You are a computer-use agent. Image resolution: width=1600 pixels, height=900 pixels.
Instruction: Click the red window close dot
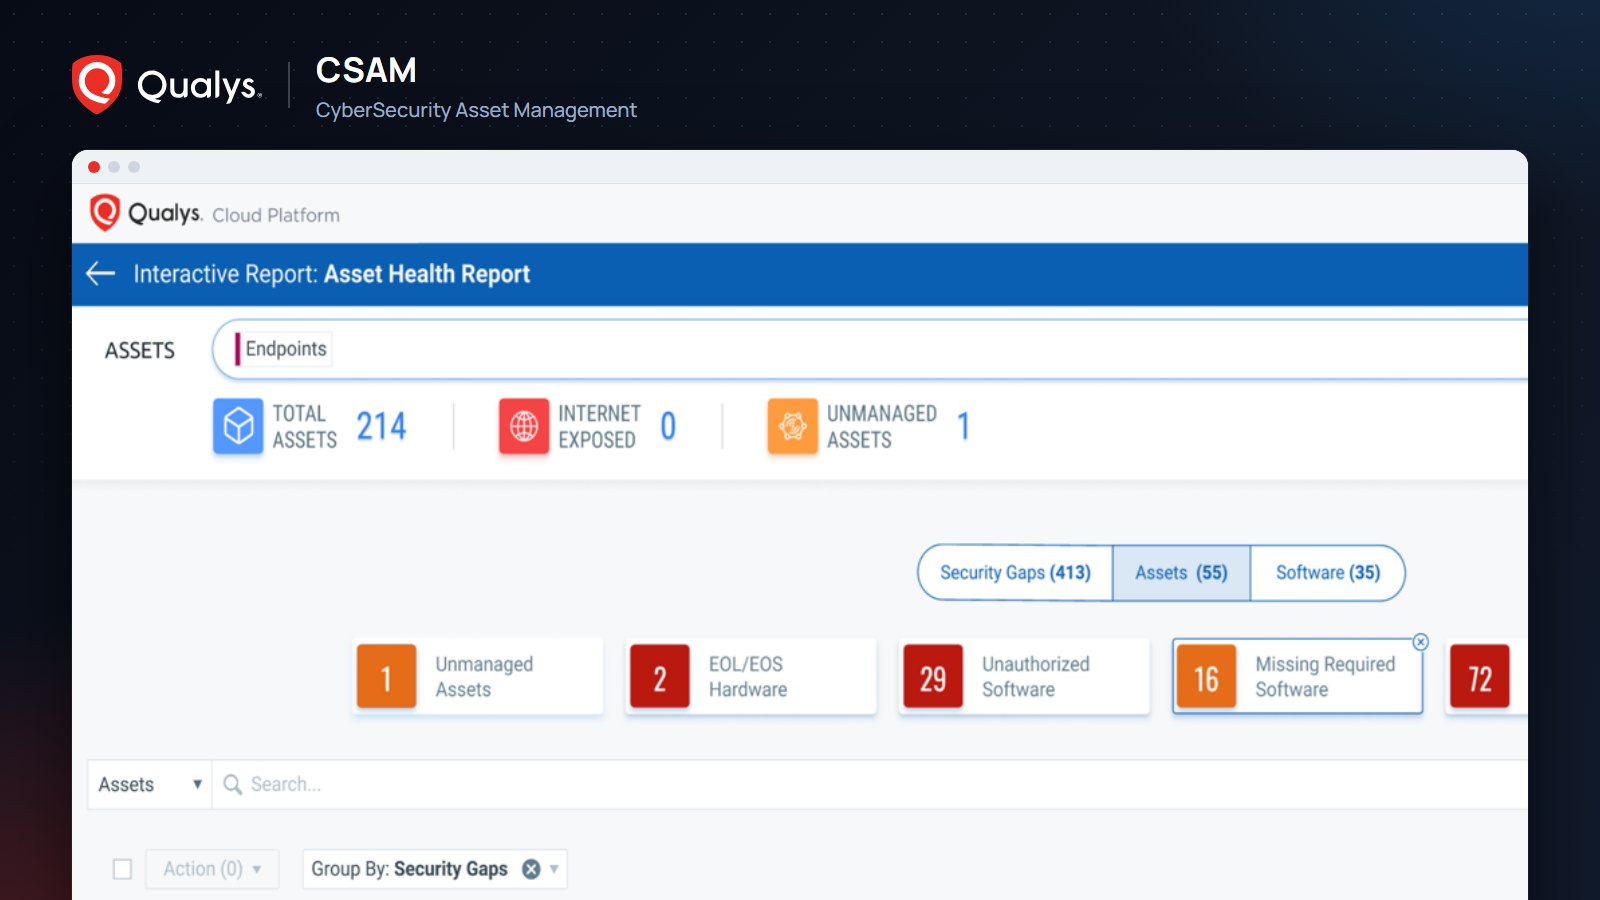94,167
